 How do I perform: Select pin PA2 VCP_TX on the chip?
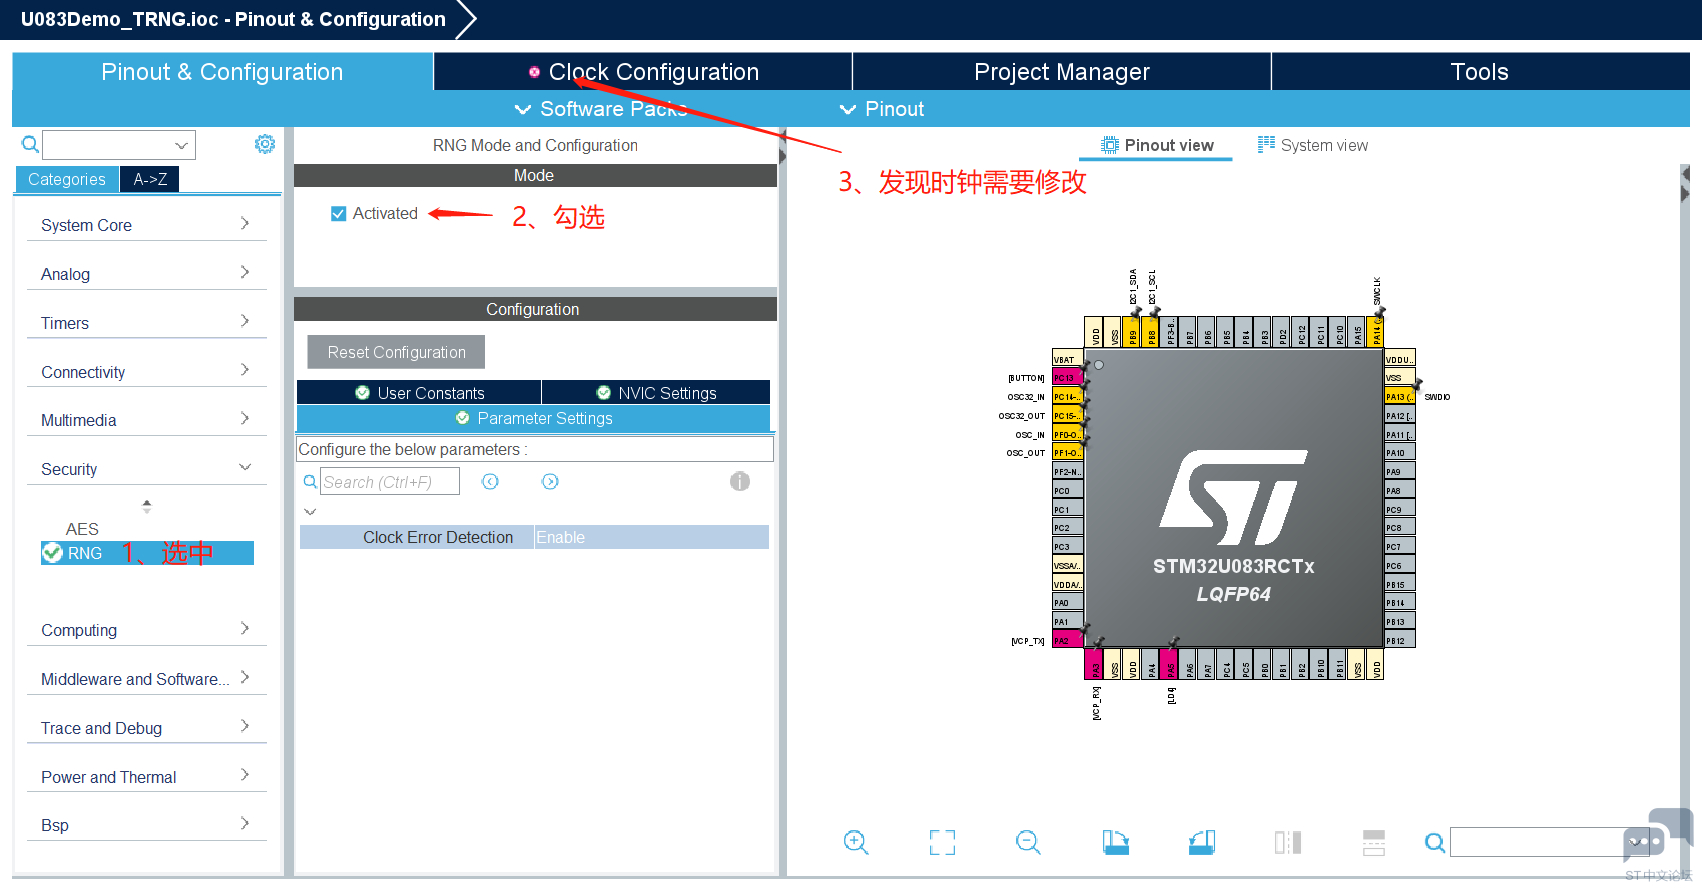coord(1067,640)
